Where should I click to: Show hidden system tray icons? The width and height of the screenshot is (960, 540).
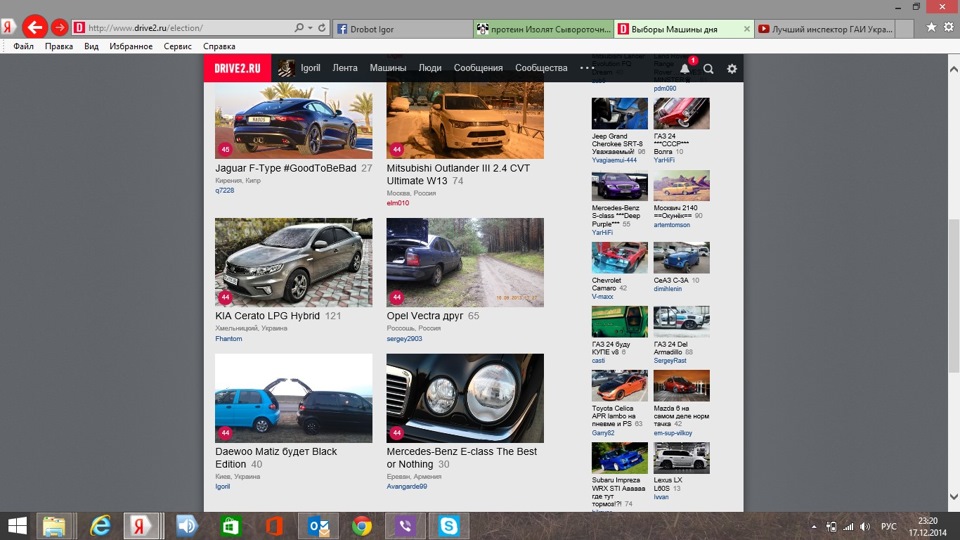(814, 527)
